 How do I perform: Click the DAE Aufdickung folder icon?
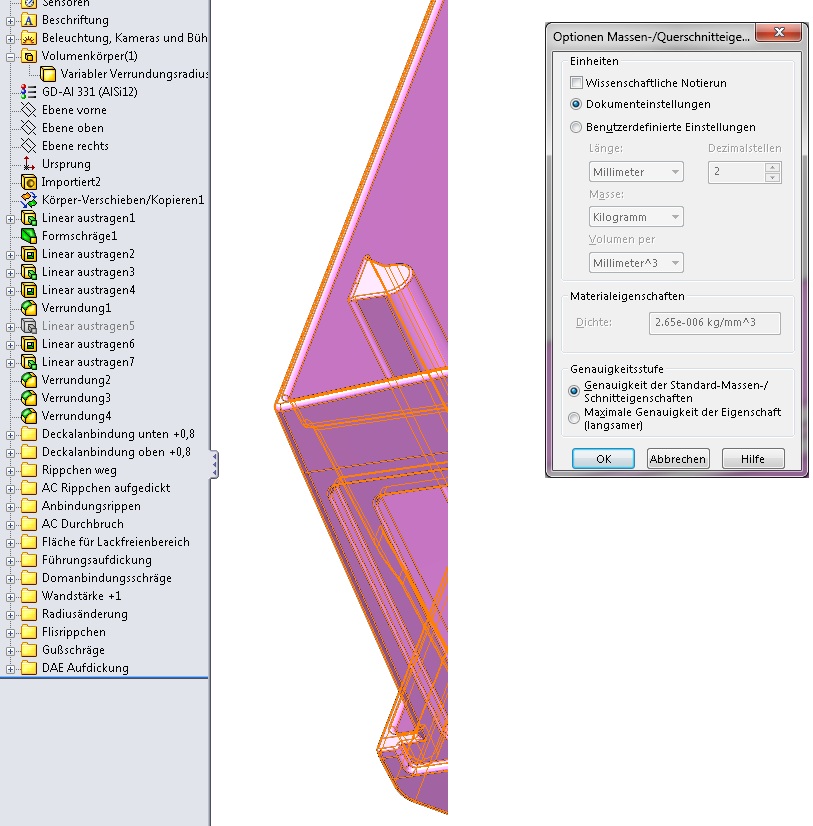click(x=29, y=668)
